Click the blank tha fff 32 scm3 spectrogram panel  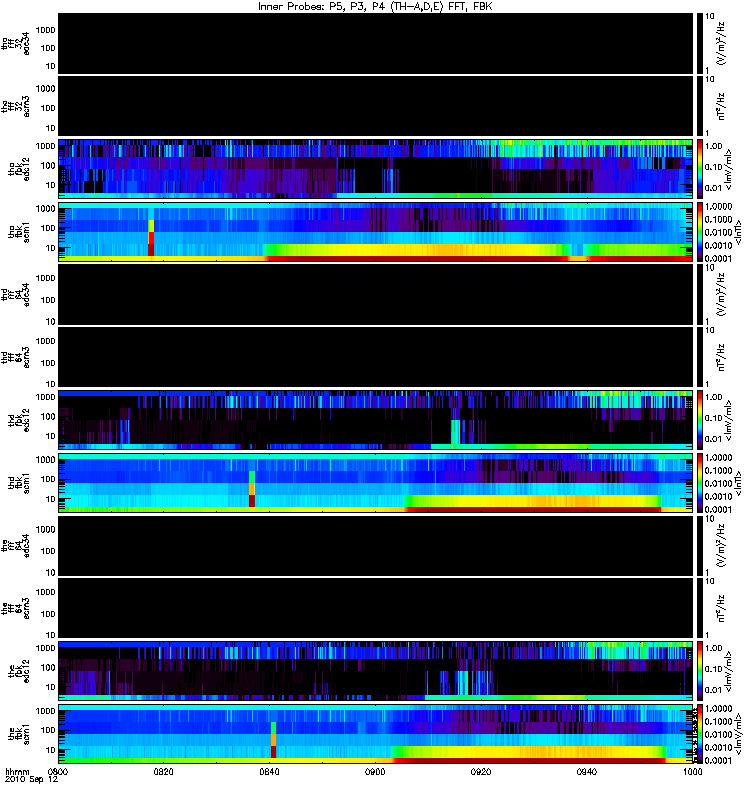pos(375,106)
